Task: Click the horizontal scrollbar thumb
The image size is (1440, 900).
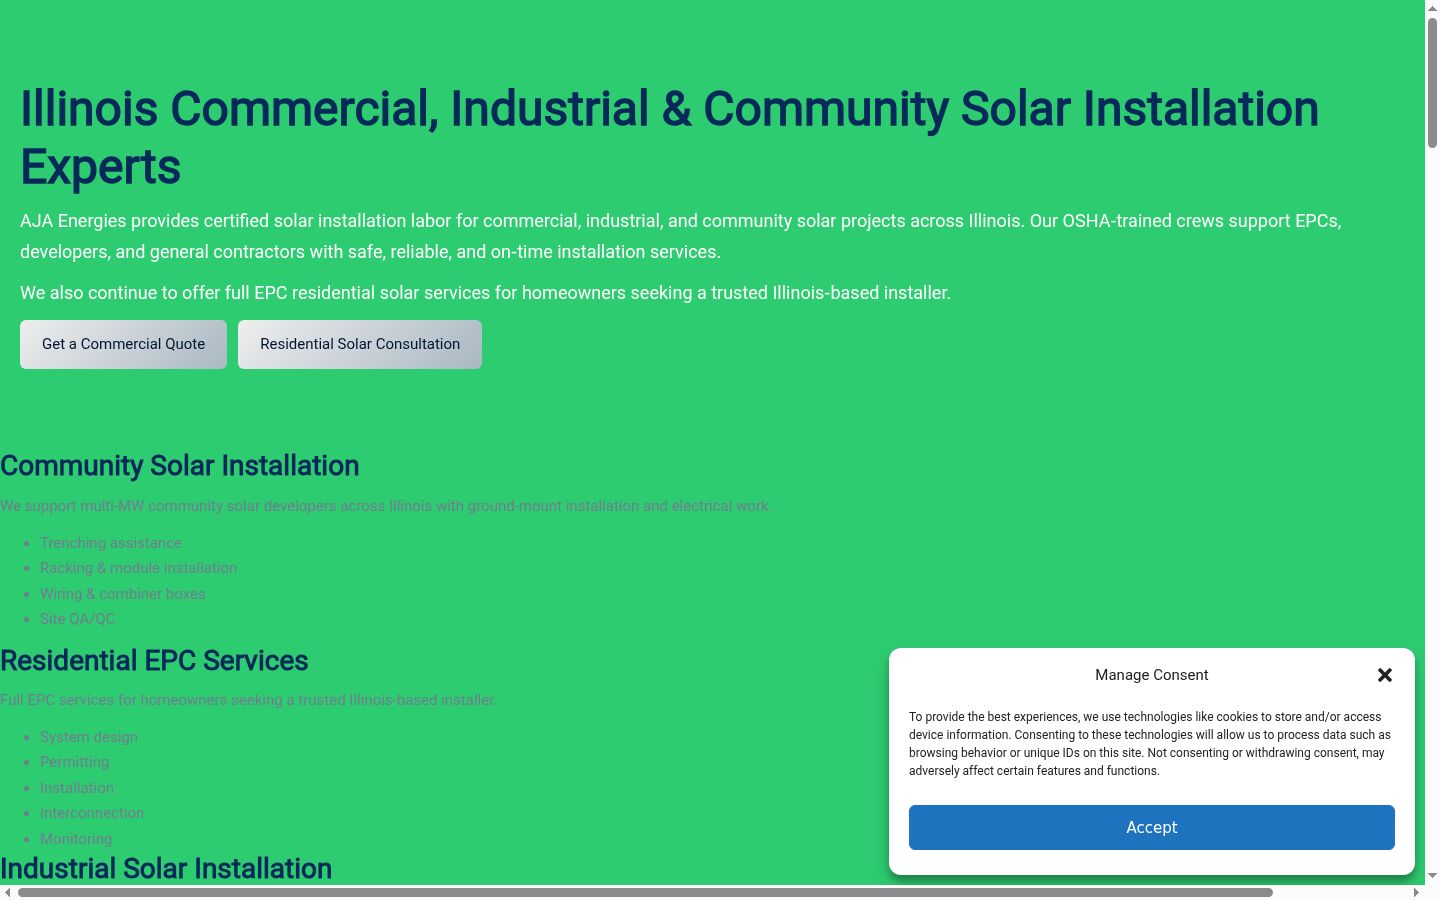Action: tap(645, 892)
